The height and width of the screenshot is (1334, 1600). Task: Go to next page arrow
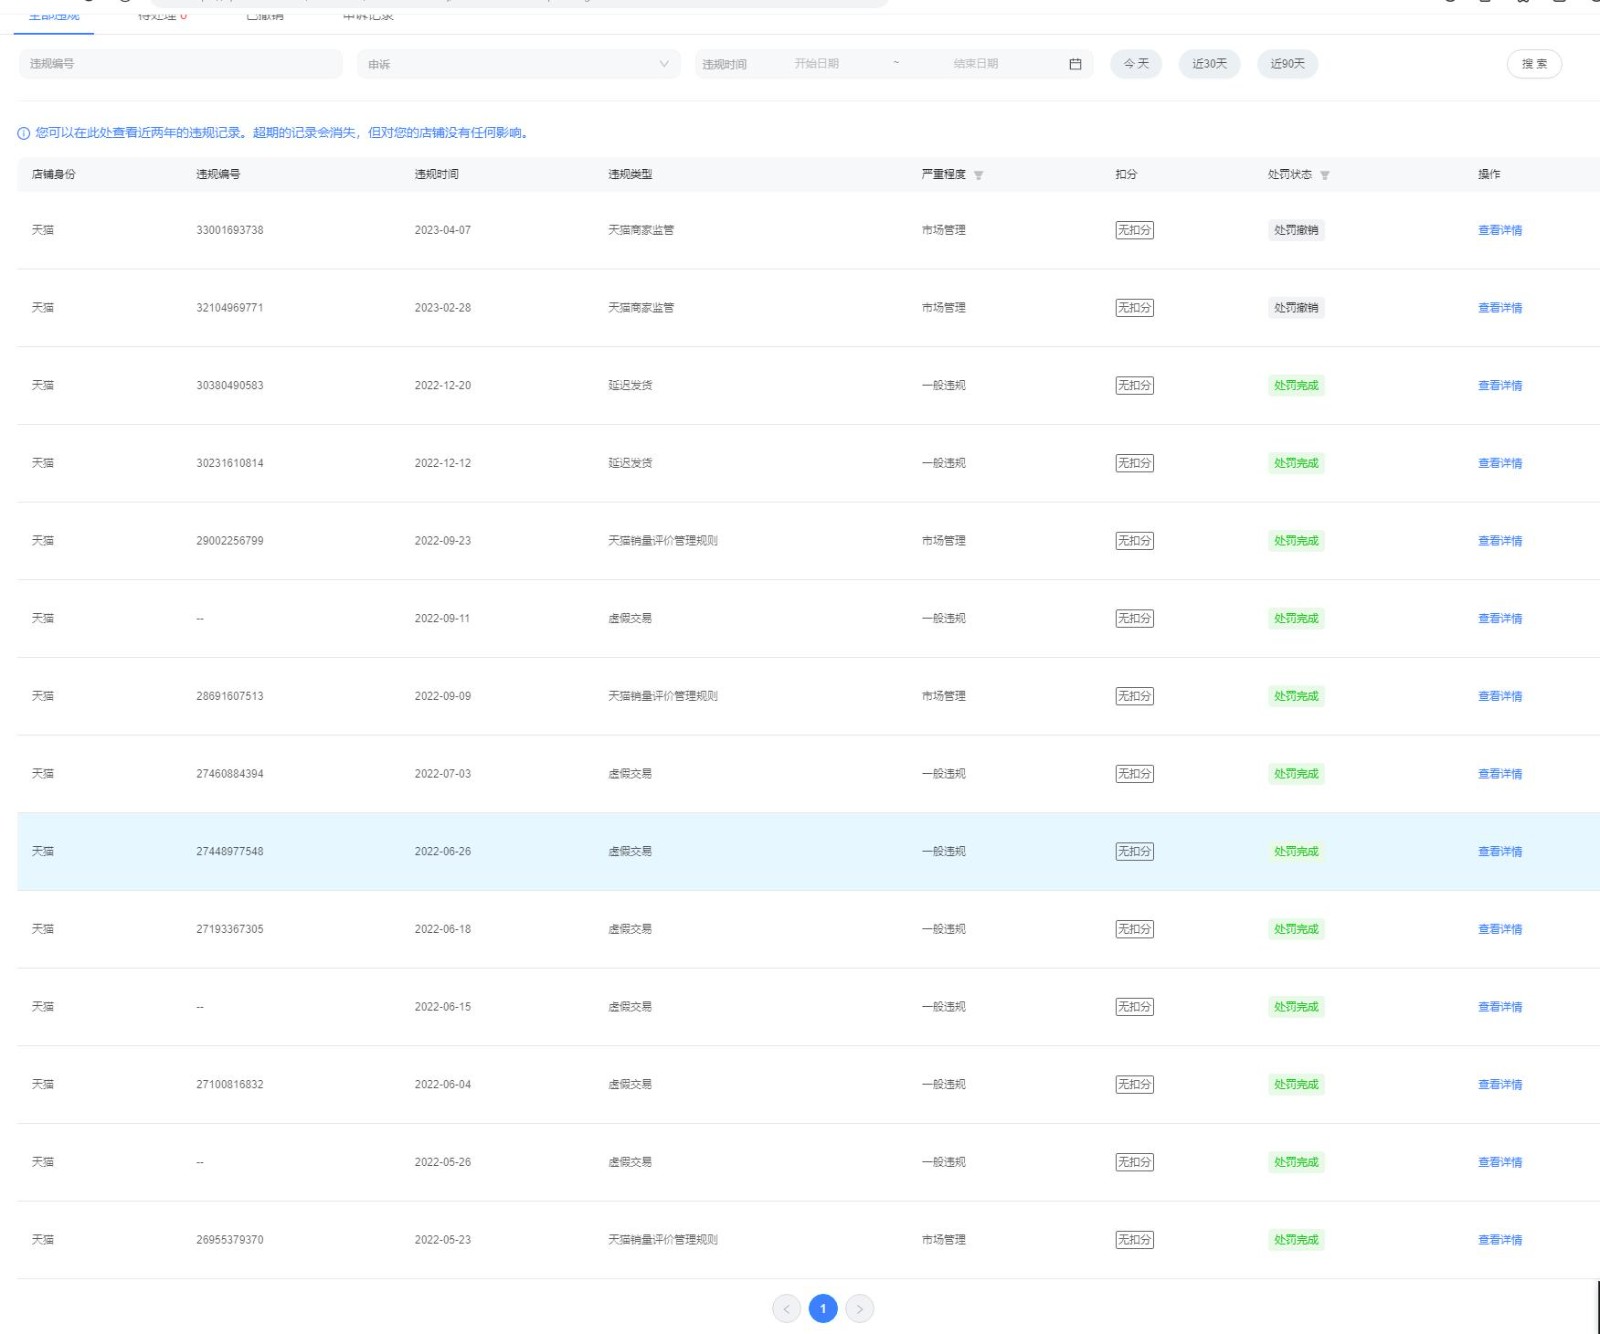click(859, 1308)
